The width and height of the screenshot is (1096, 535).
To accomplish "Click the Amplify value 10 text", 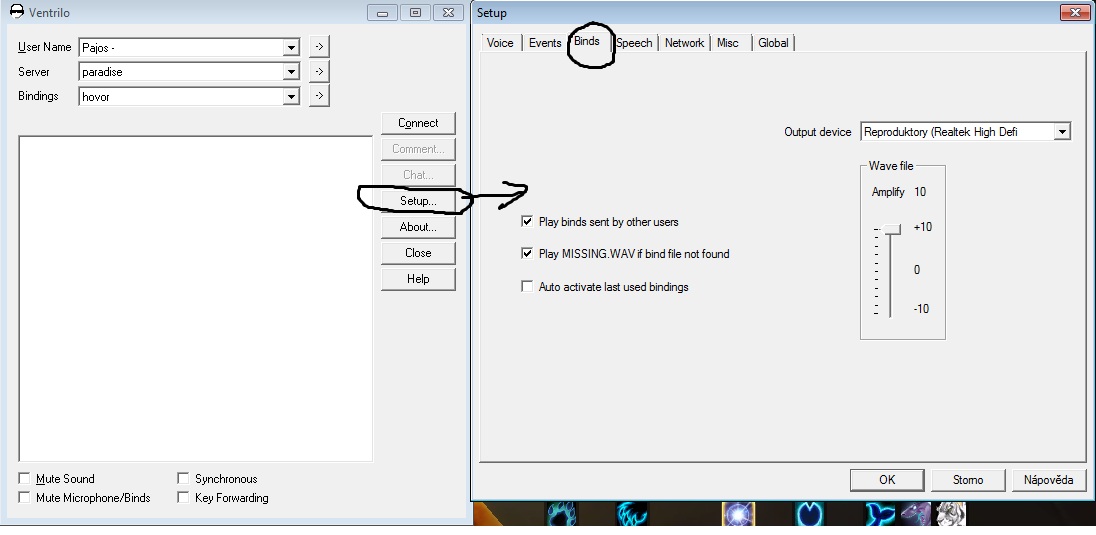I will (920, 192).
